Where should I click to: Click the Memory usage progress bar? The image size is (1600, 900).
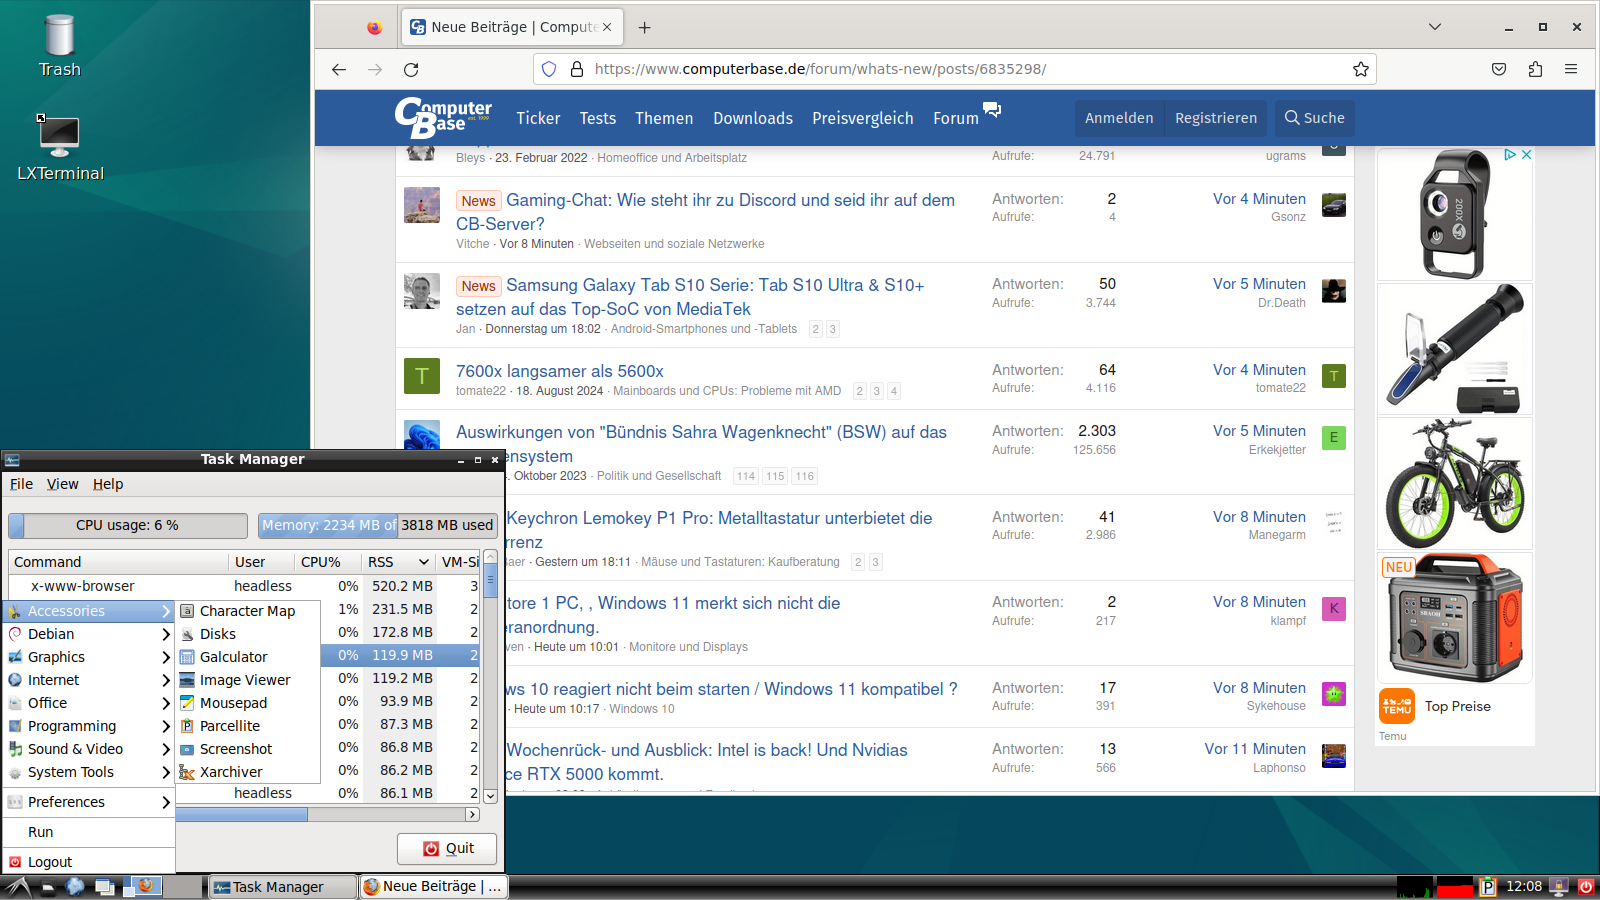click(378, 525)
